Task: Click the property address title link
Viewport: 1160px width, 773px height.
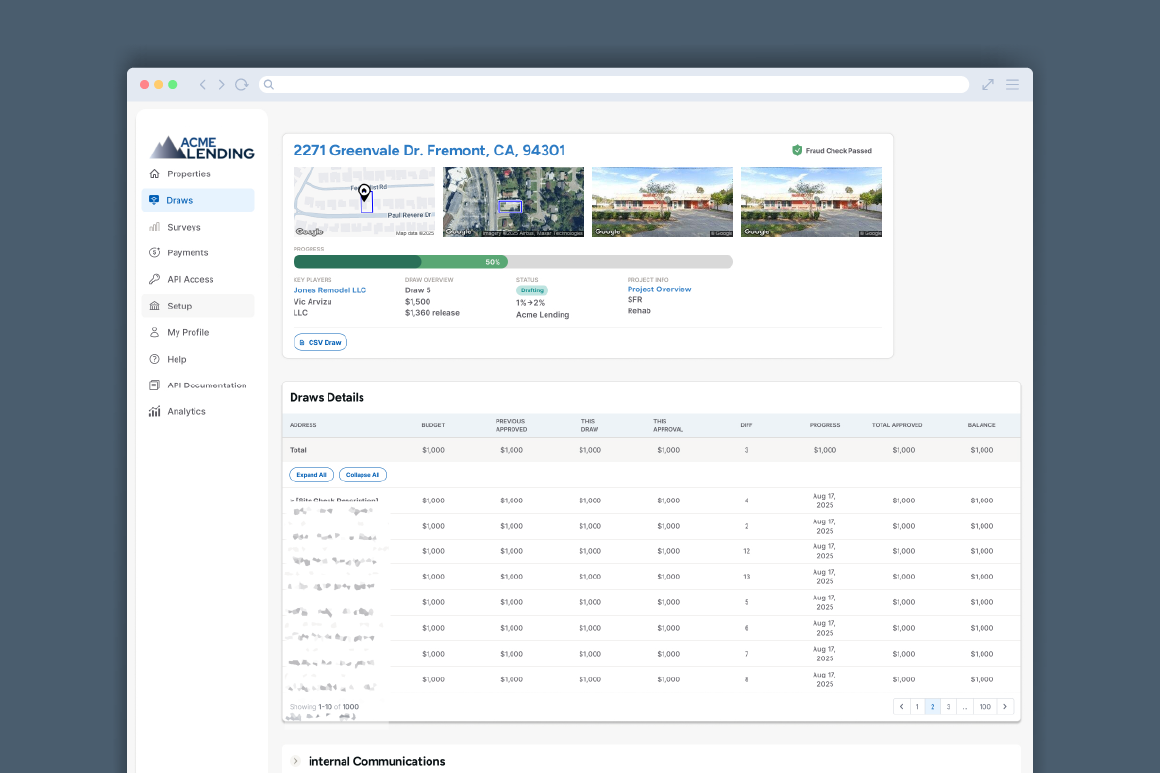Action: [x=429, y=150]
